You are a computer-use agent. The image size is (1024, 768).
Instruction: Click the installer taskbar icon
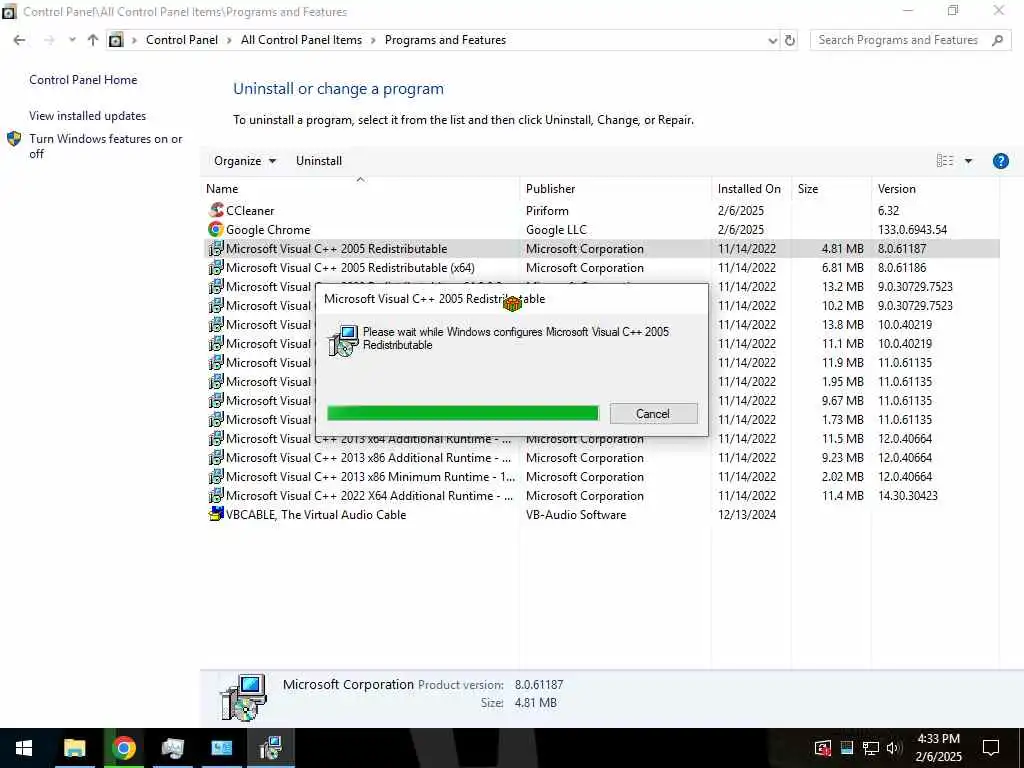coord(270,748)
